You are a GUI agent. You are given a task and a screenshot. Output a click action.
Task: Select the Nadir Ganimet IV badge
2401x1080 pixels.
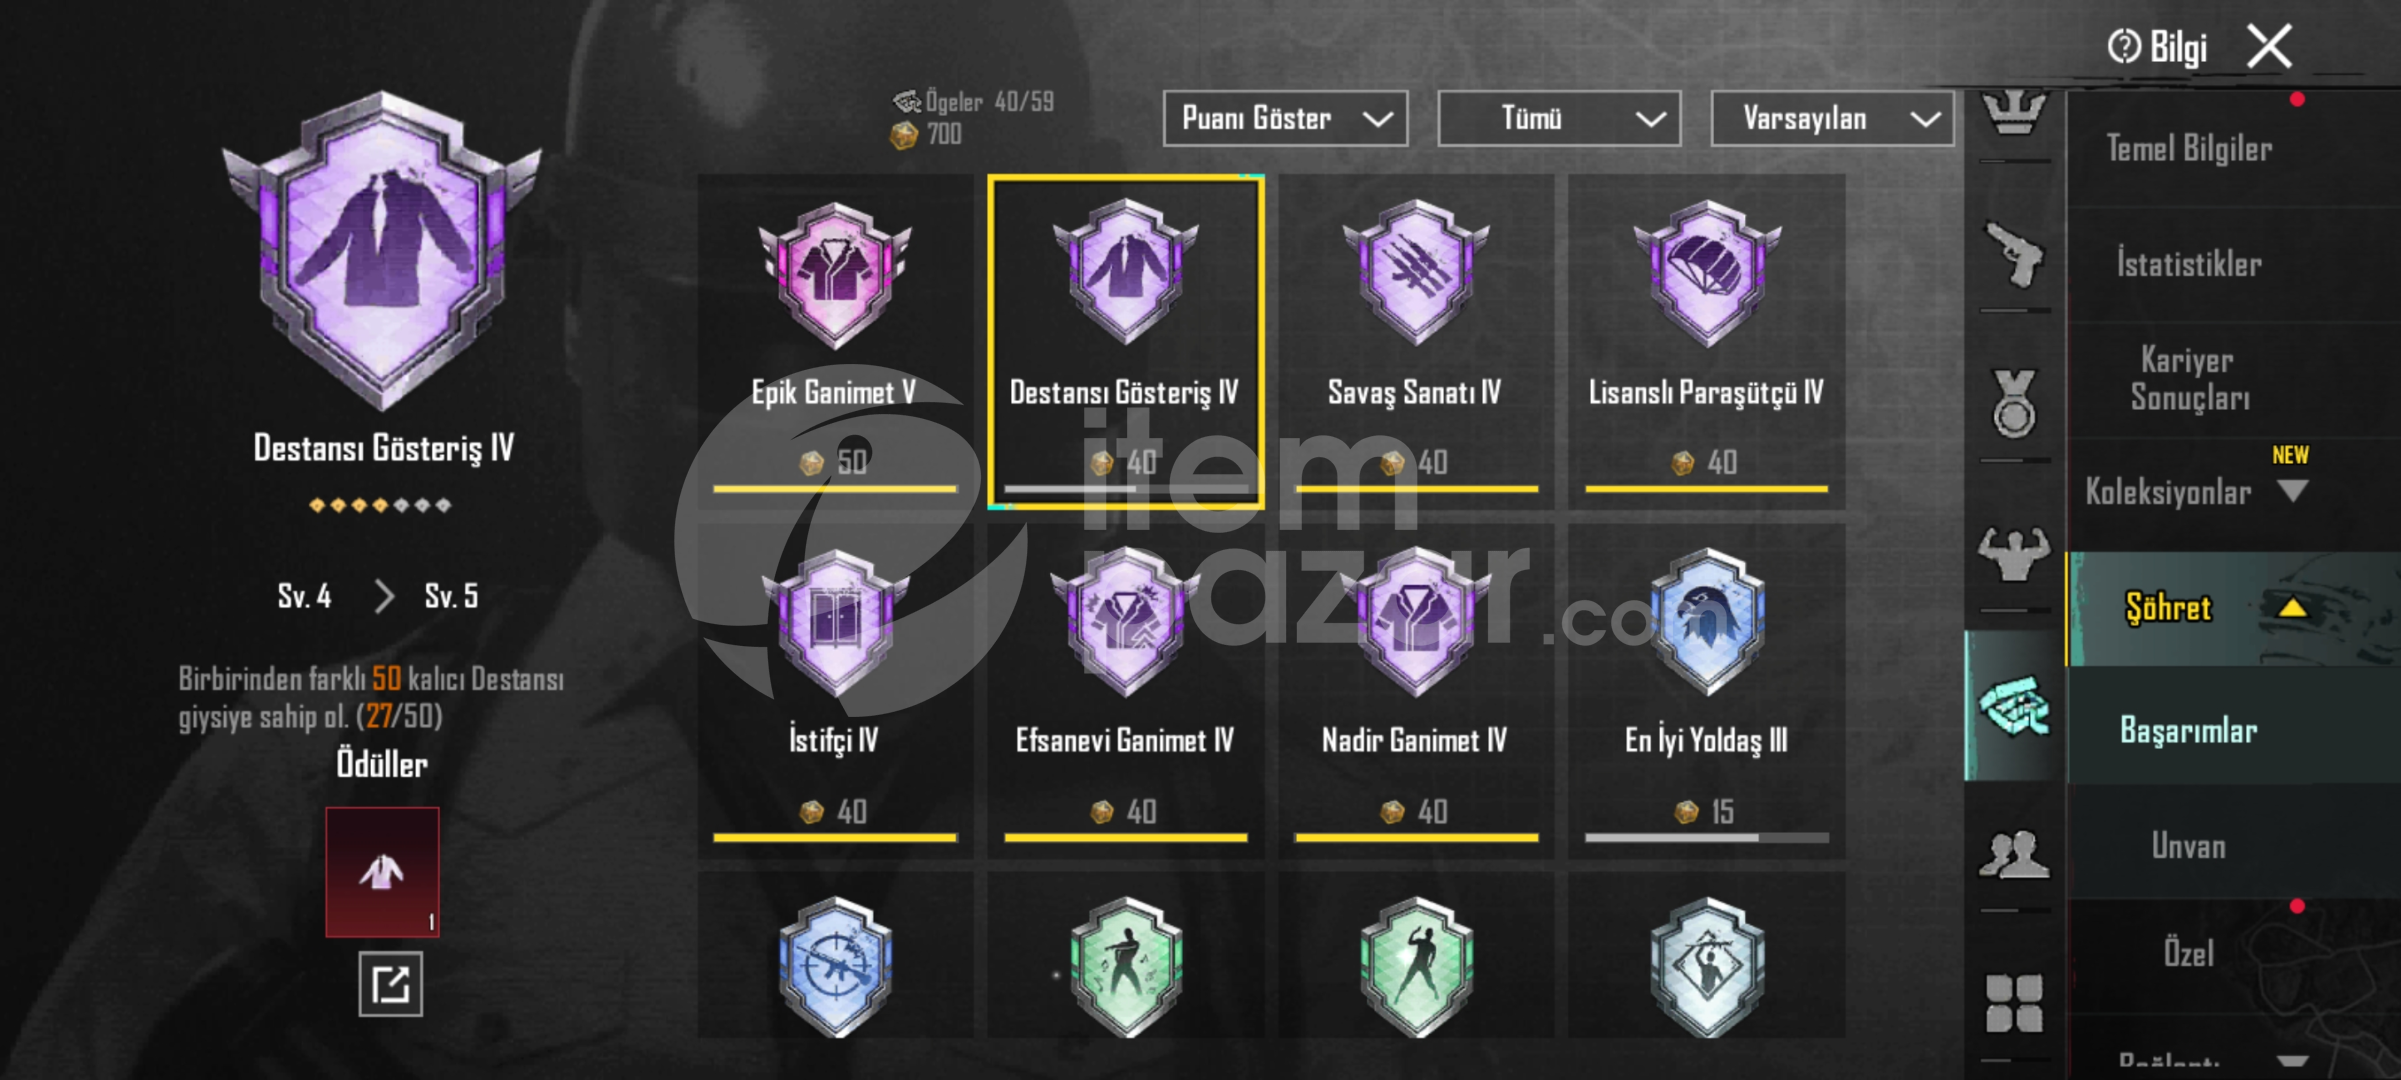[1416, 690]
